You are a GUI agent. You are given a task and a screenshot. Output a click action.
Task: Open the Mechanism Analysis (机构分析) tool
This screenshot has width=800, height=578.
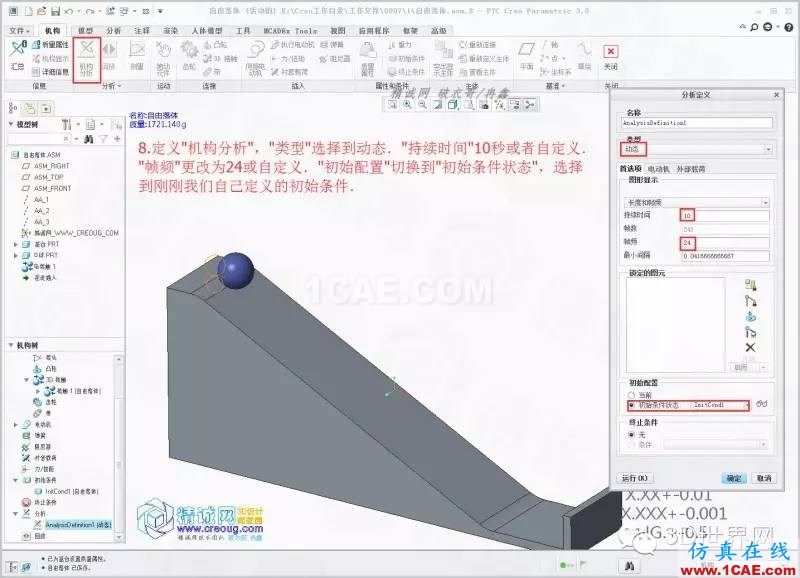(87, 59)
